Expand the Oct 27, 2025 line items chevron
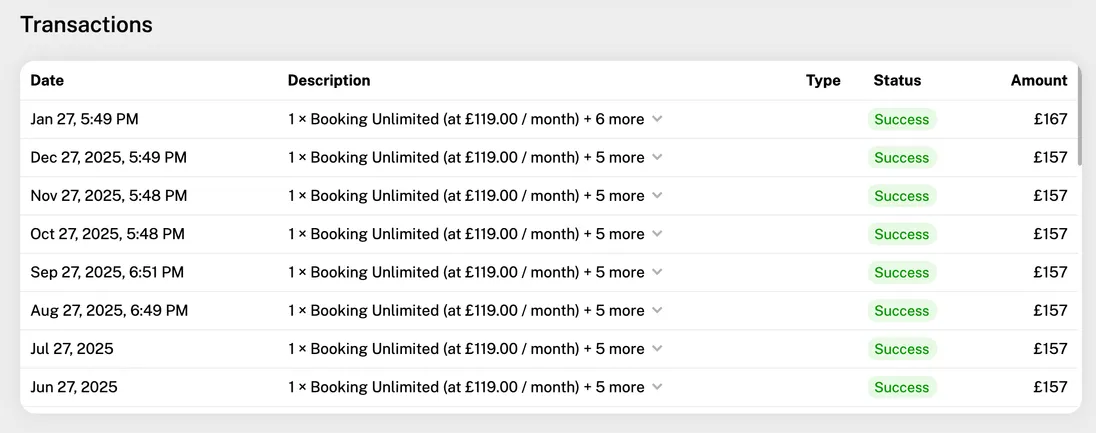 [657, 234]
